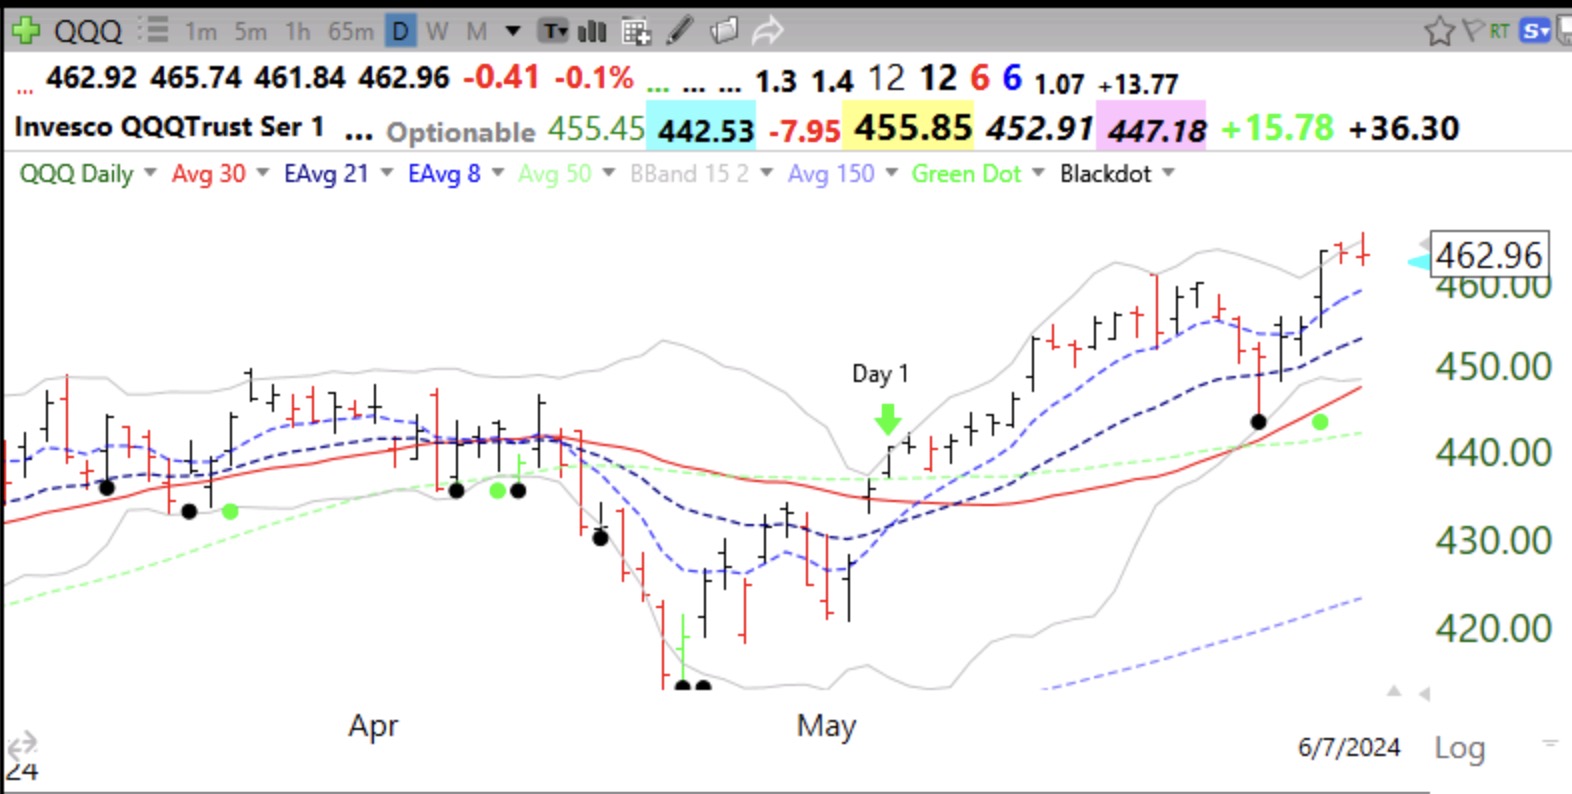Open the symbol list icon beside QQQ
The height and width of the screenshot is (794, 1572).
(x=153, y=30)
